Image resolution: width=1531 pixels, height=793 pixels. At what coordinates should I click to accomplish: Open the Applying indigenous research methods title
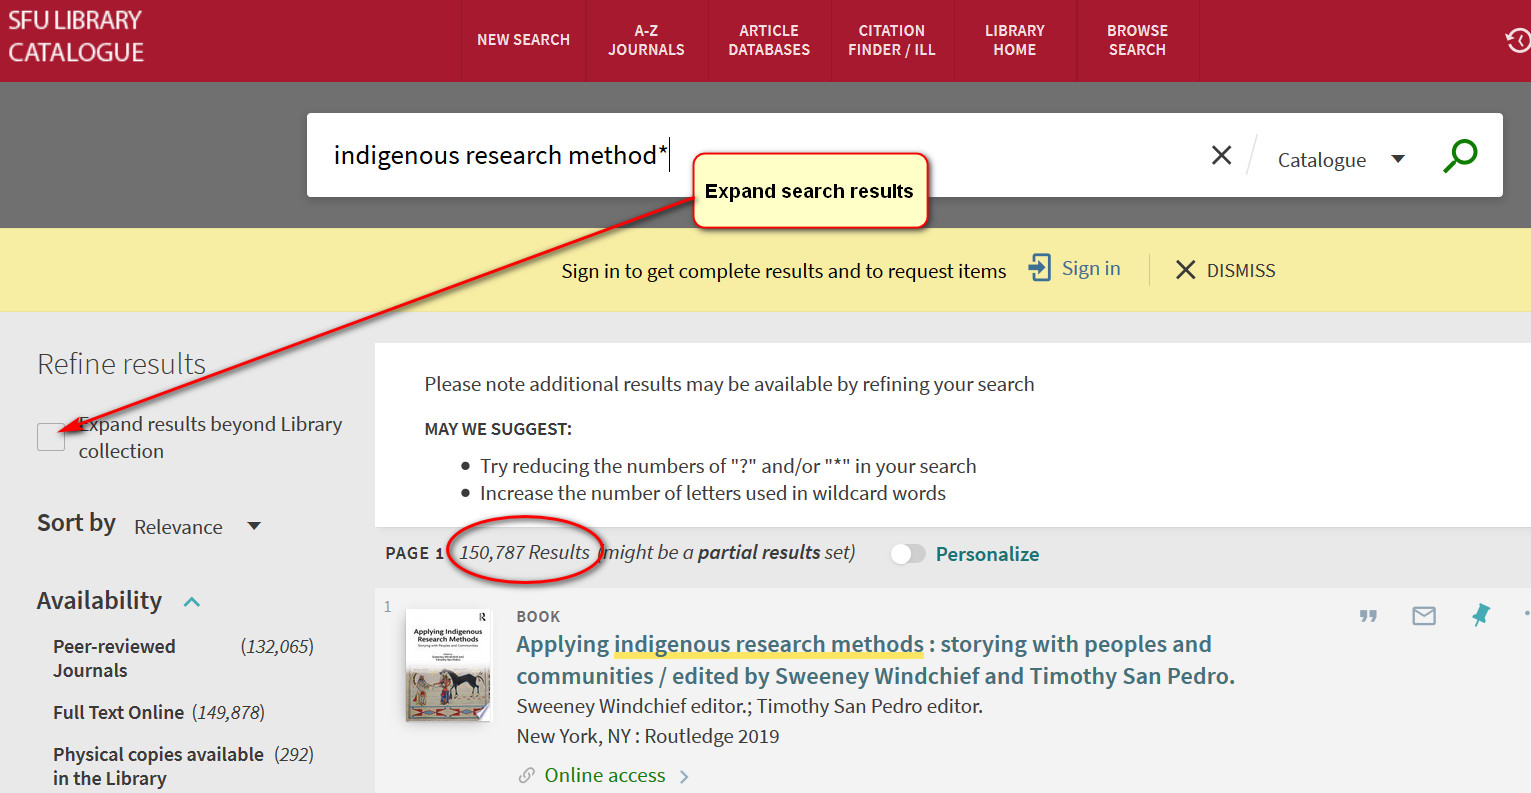coord(875,660)
